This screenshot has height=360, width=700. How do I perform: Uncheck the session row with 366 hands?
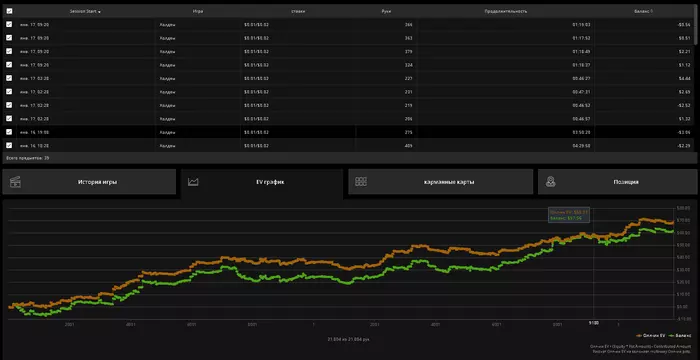9,25
